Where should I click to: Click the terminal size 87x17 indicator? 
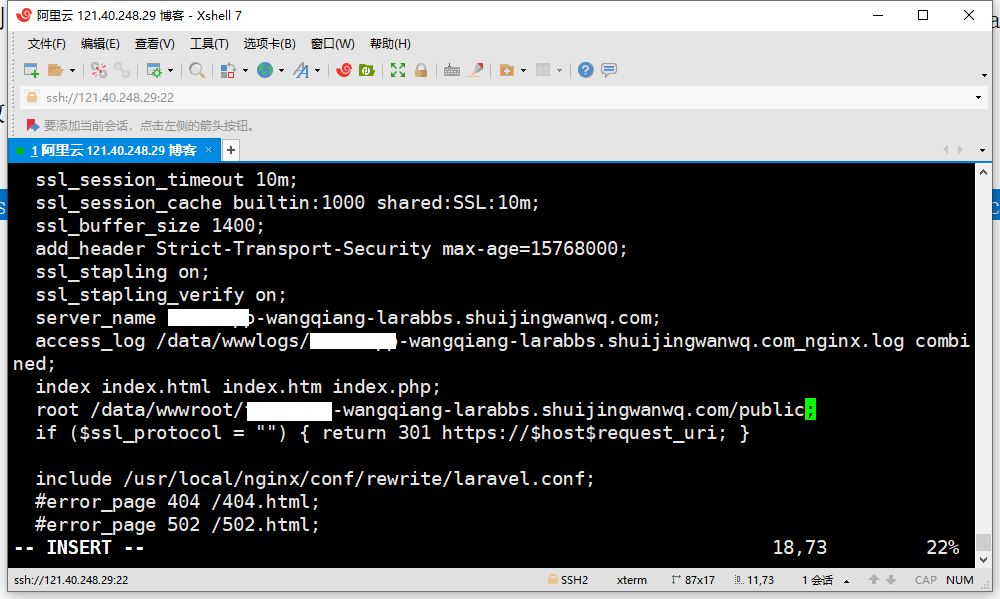(693, 580)
